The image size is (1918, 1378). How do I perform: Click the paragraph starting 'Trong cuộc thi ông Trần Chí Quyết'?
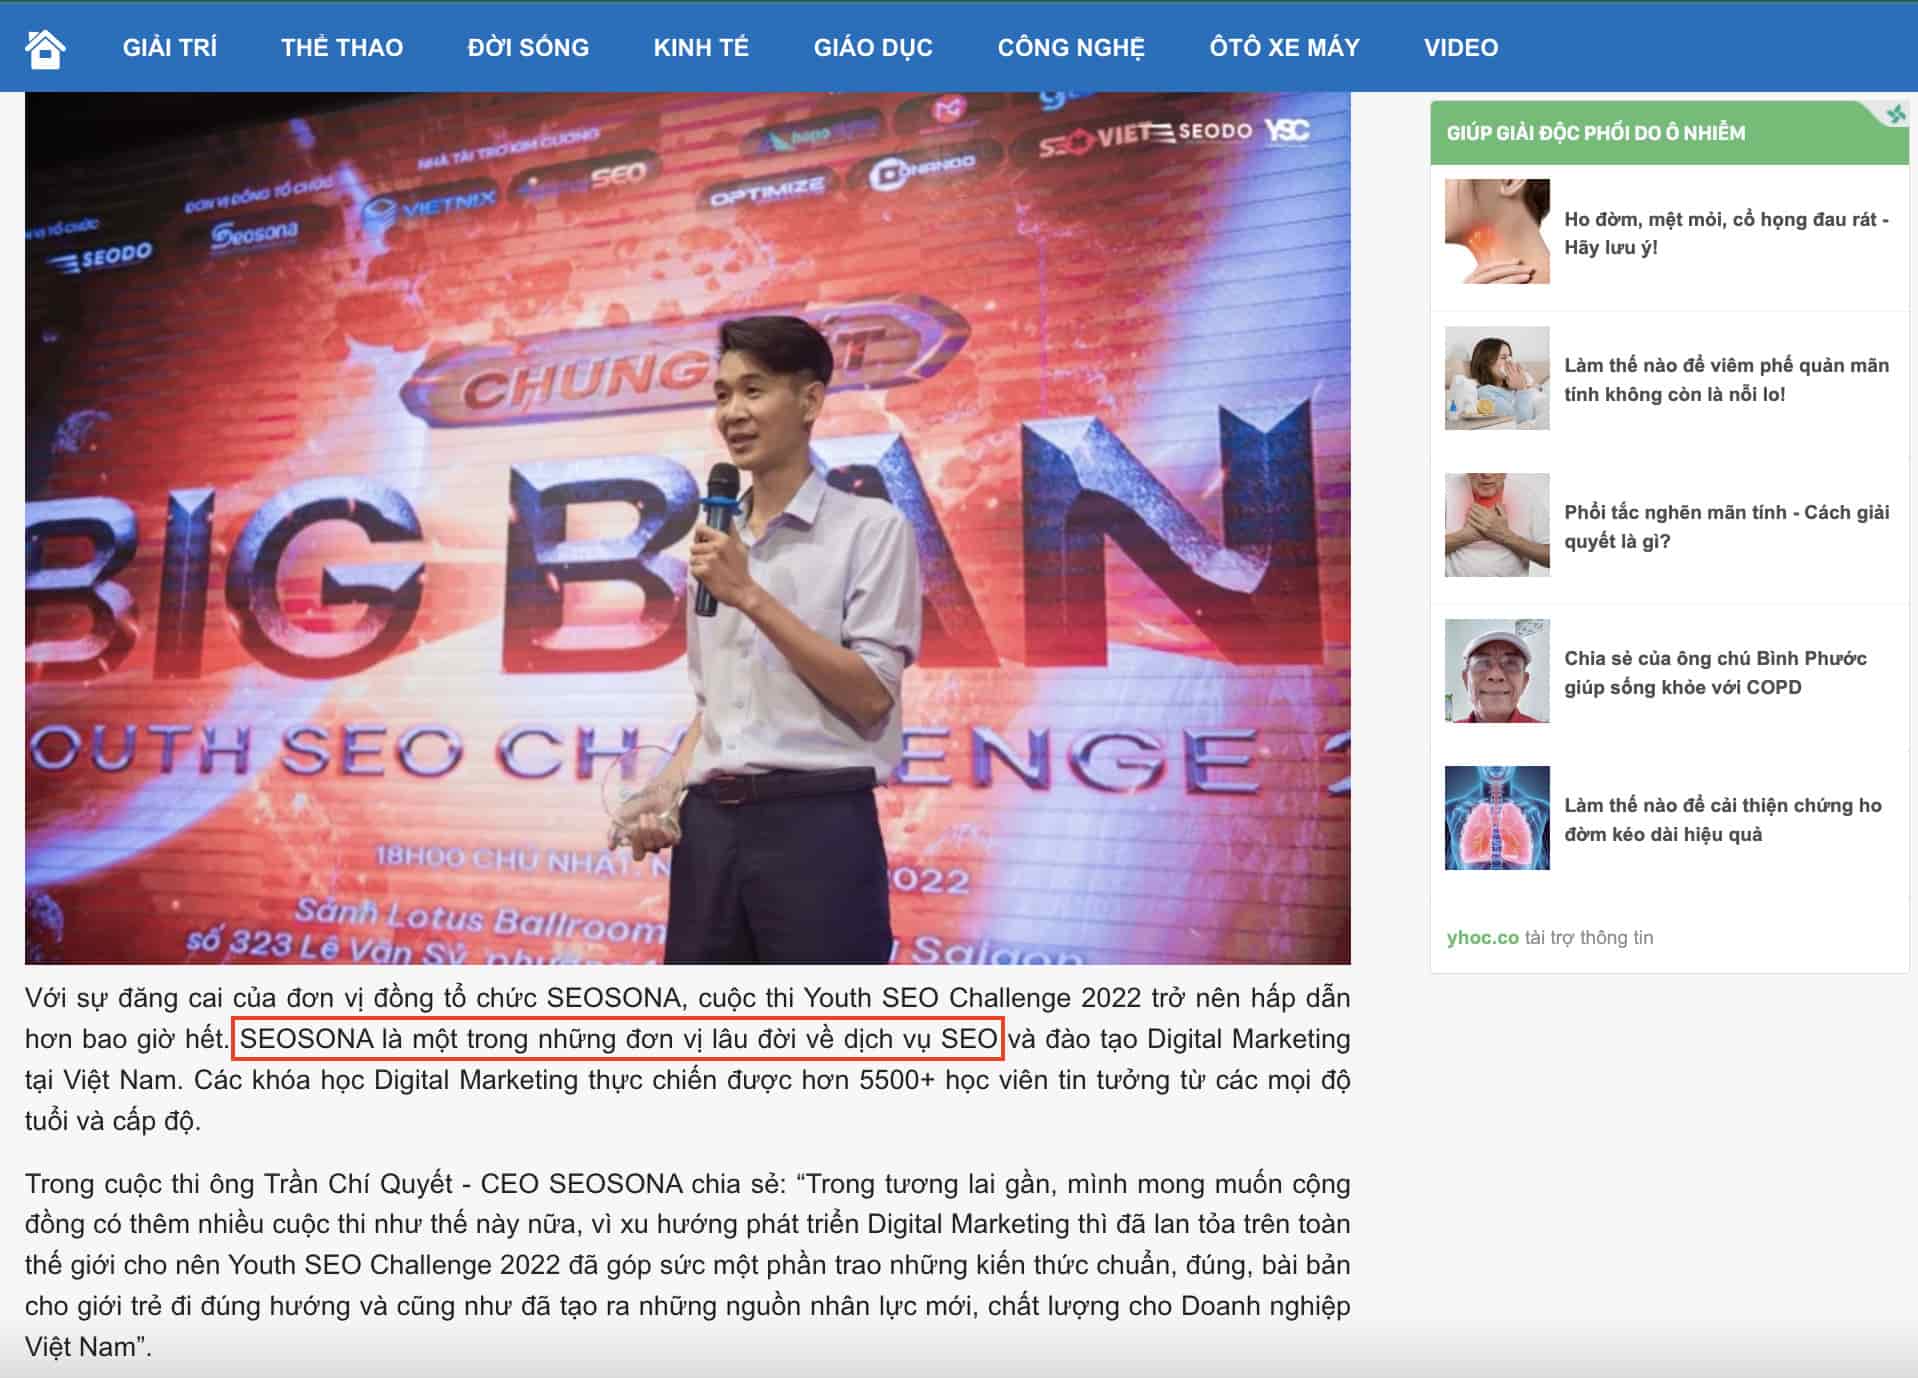[688, 1265]
